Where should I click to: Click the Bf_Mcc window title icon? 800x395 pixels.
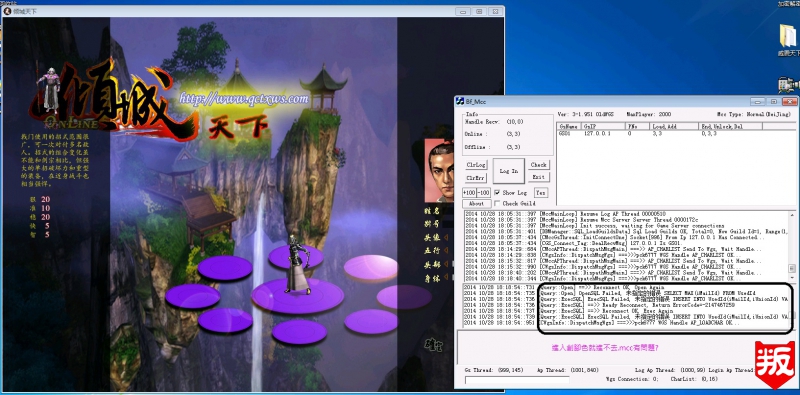[459, 102]
